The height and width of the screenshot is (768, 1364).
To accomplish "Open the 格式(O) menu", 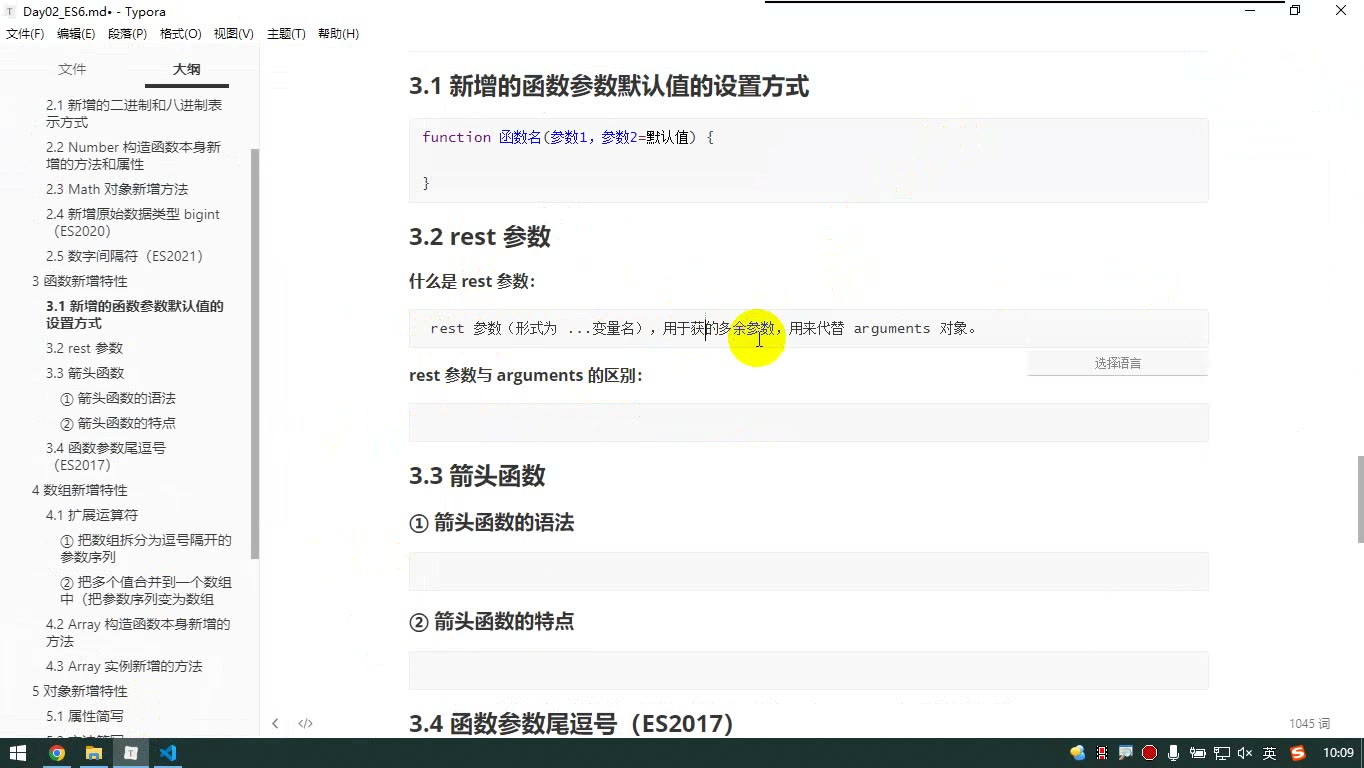I will (x=181, y=34).
